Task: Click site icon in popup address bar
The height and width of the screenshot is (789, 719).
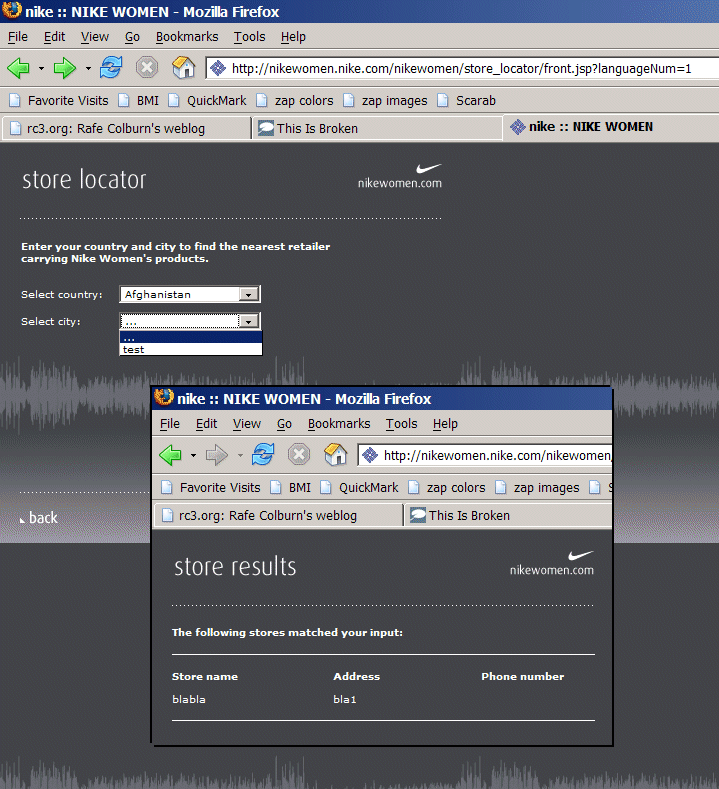Action: [x=370, y=455]
